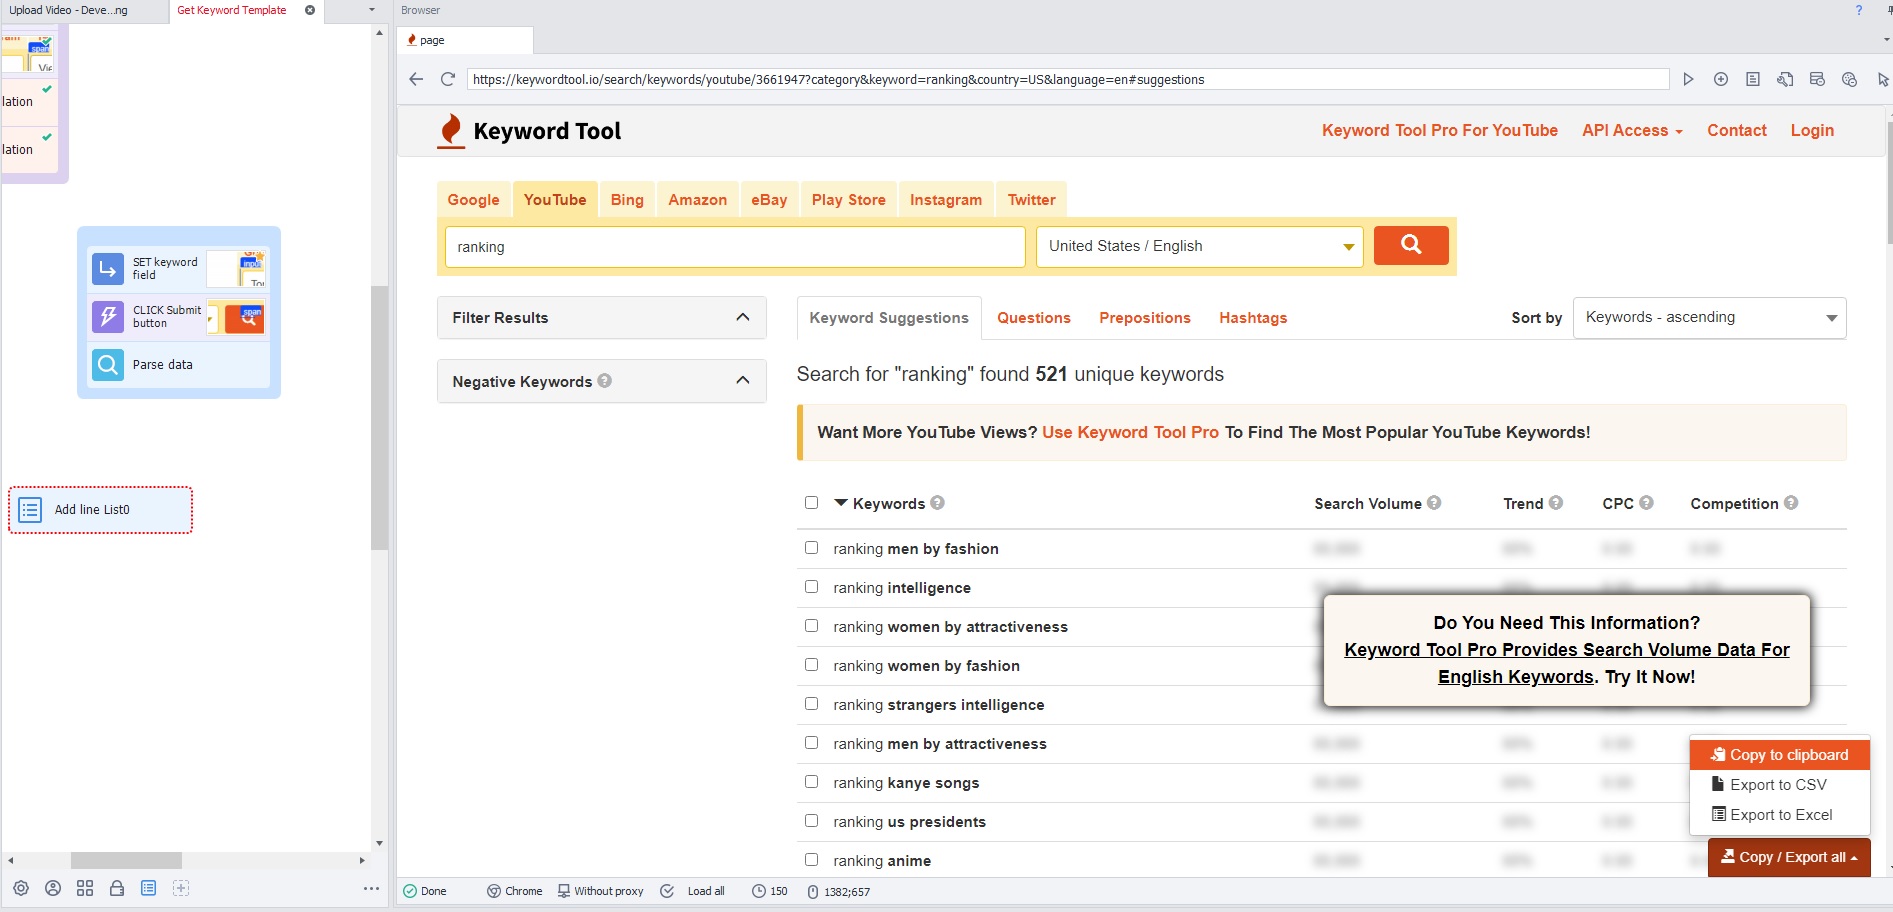
Task: Select Export to CSV option
Action: tap(1780, 785)
